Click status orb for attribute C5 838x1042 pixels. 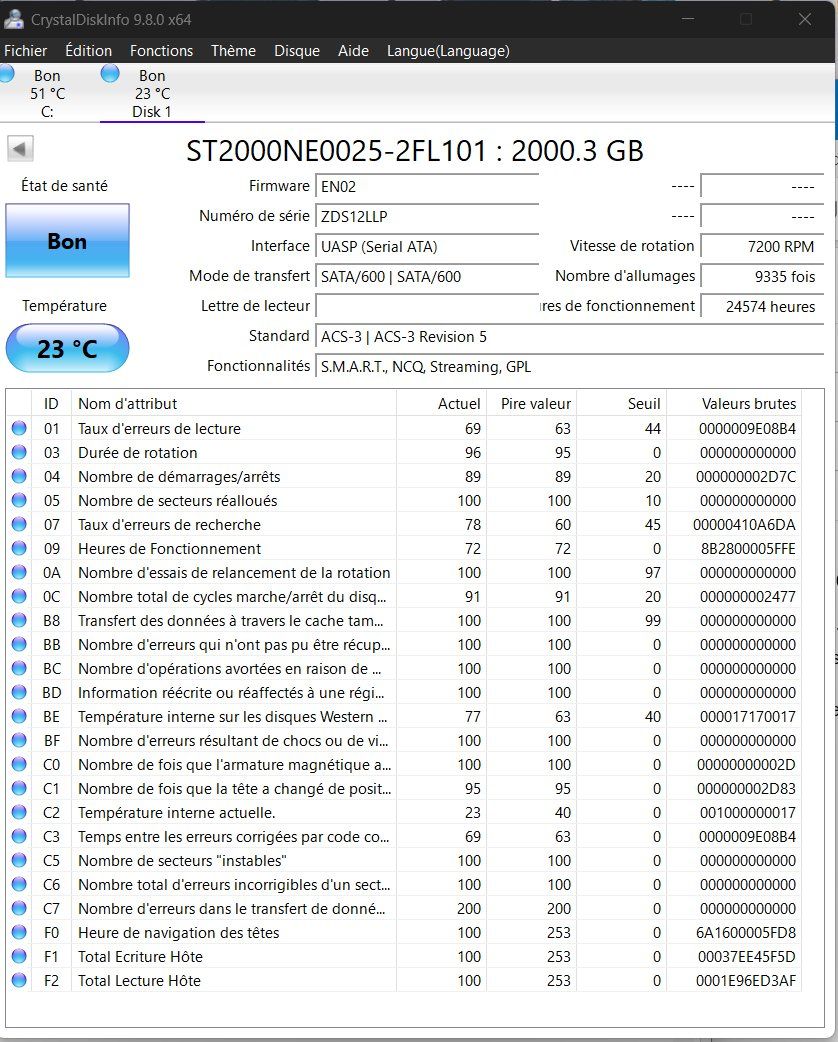(19, 860)
